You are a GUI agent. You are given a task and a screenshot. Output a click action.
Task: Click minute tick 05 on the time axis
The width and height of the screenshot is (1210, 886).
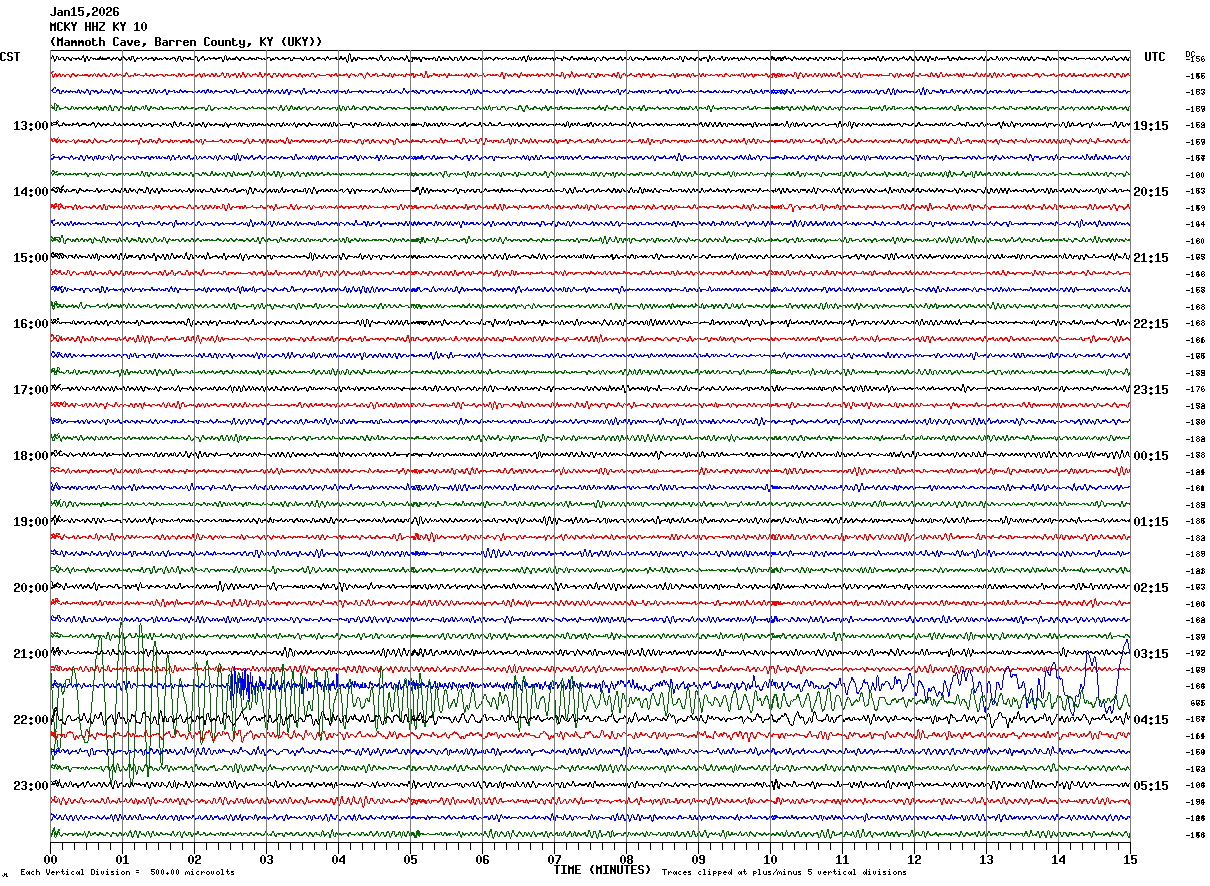(410, 859)
